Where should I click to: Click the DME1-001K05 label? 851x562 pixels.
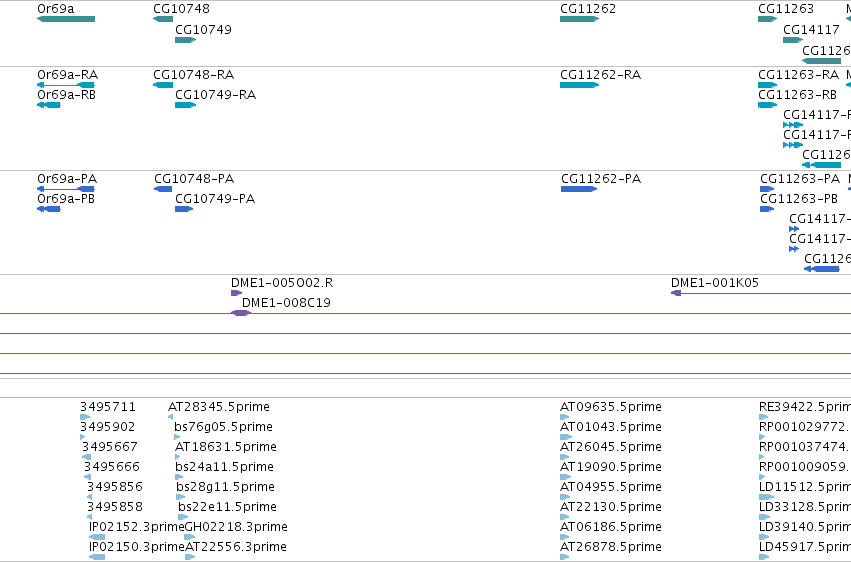[x=715, y=283]
